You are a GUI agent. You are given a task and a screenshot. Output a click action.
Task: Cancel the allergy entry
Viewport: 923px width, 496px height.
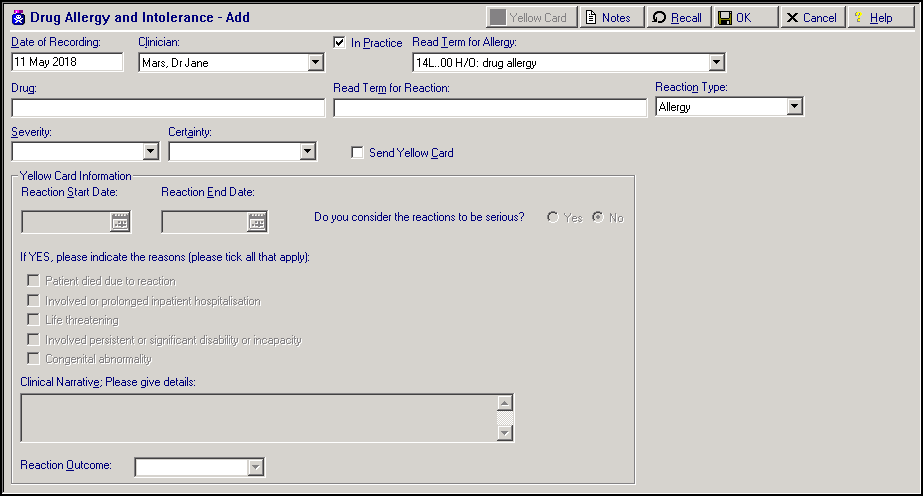812,18
